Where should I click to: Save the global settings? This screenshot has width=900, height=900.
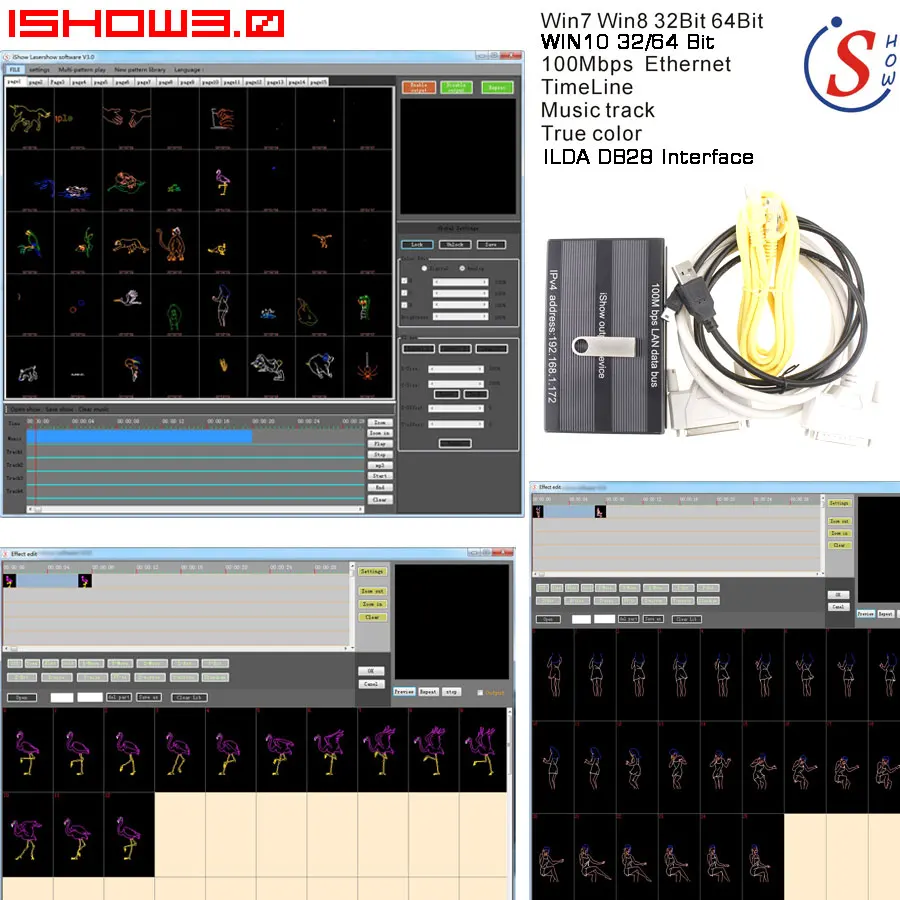click(x=491, y=245)
